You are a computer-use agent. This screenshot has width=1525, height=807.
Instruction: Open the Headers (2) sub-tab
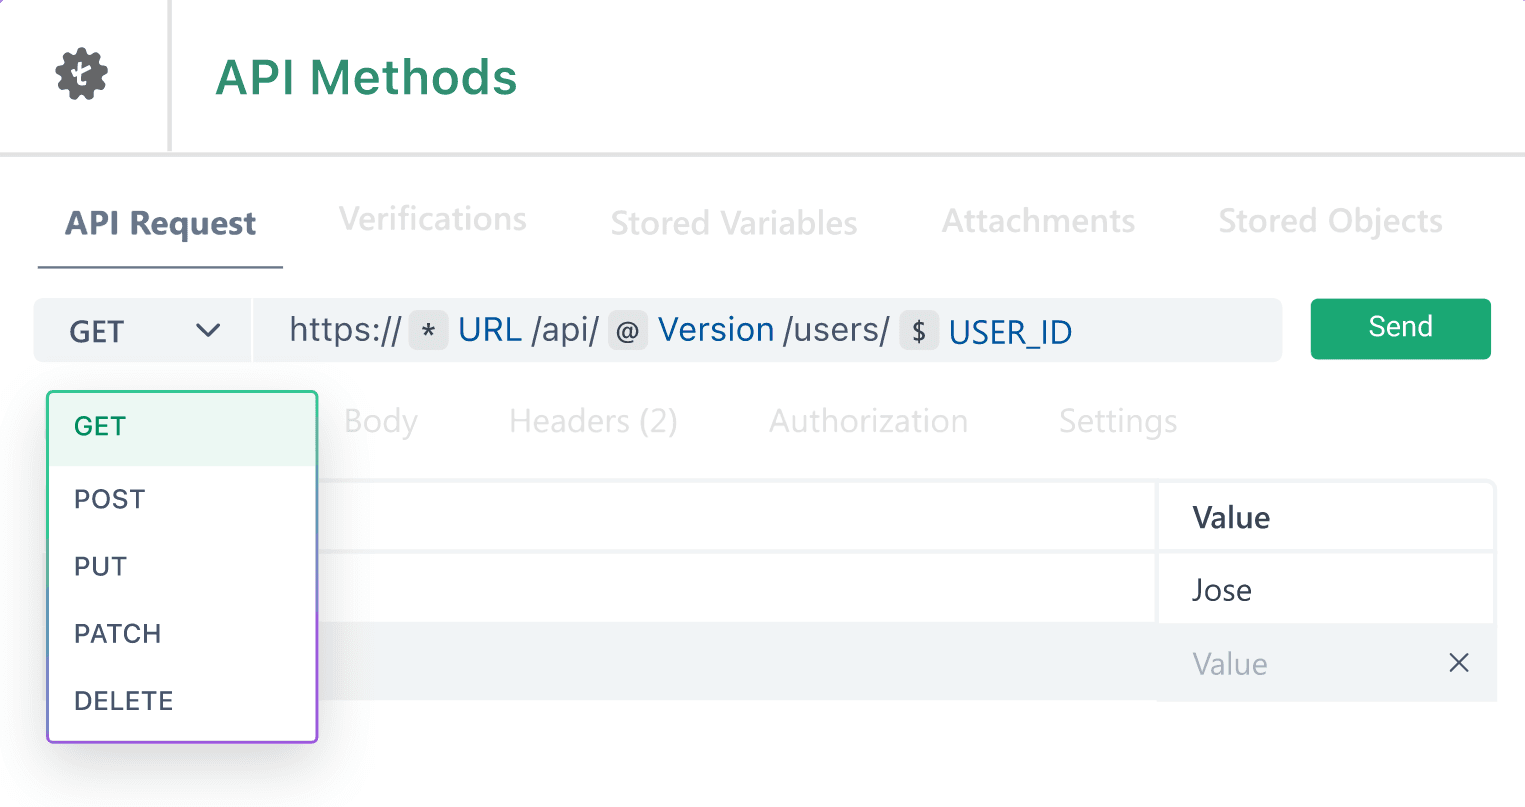tap(593, 421)
